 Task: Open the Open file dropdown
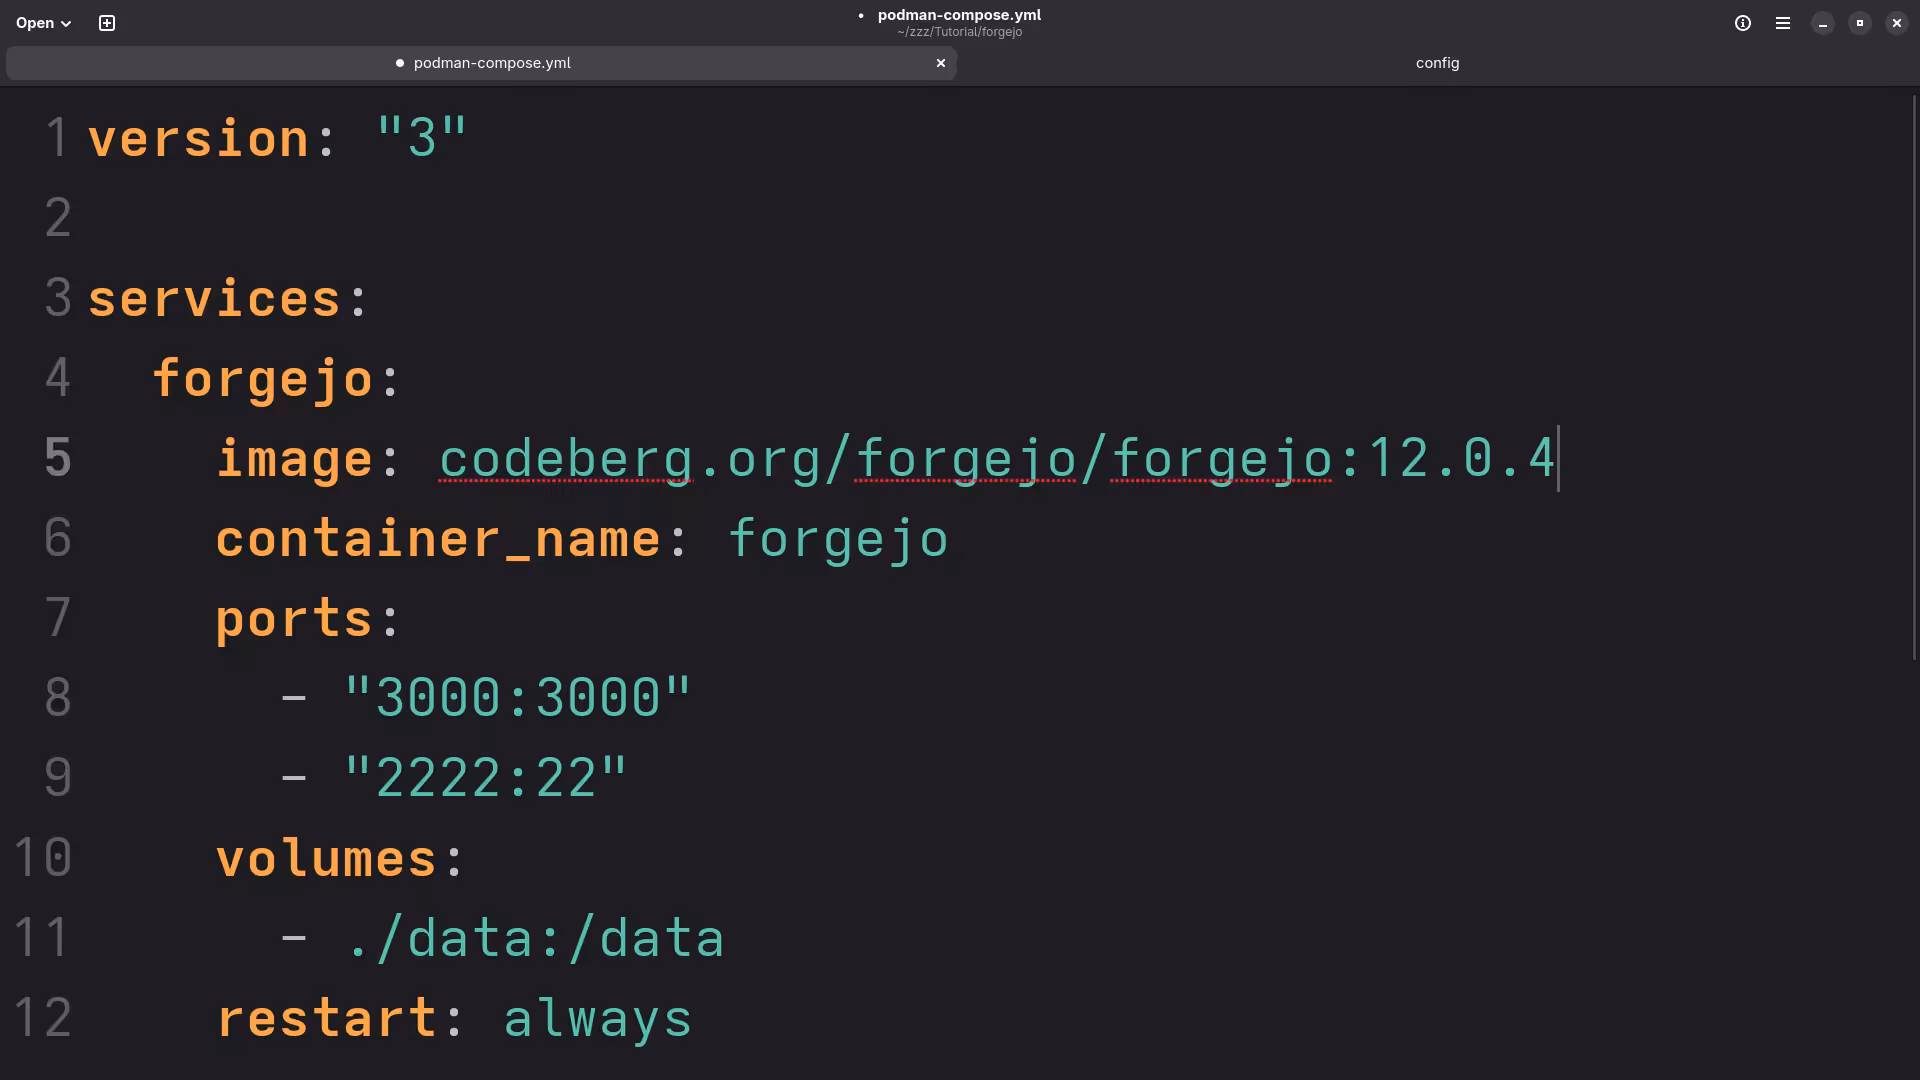point(44,23)
